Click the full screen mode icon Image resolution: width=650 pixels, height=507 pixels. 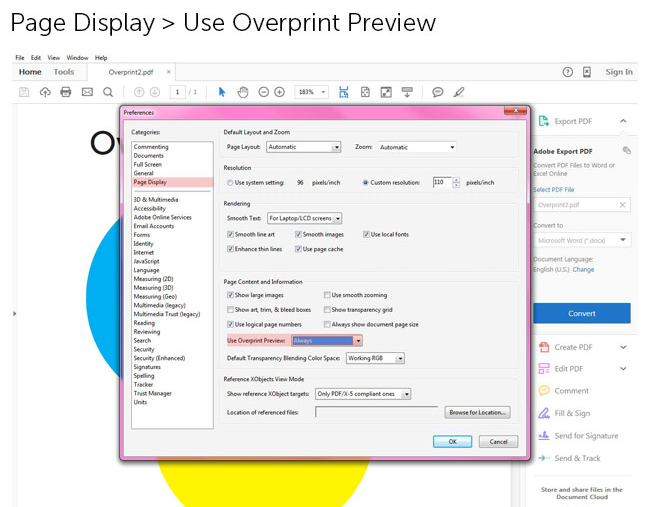click(x=386, y=92)
